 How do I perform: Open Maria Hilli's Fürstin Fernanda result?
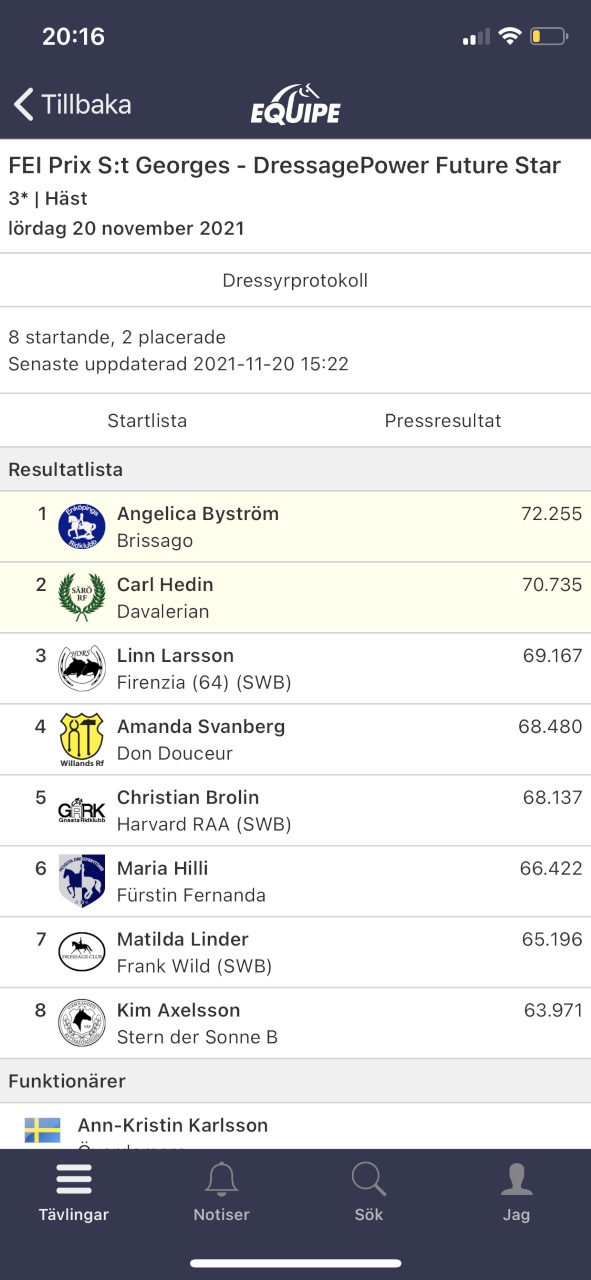click(x=295, y=881)
